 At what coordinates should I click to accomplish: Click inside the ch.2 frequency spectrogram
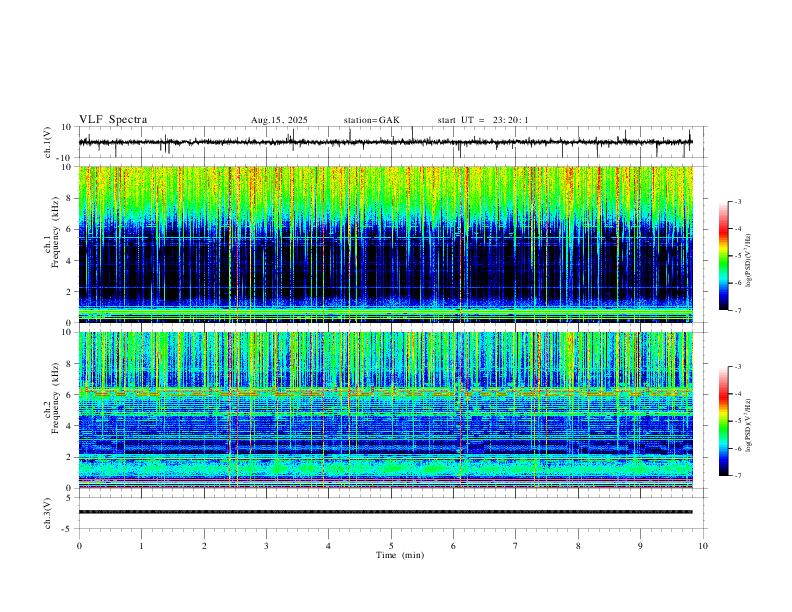pyautogui.click(x=385, y=410)
